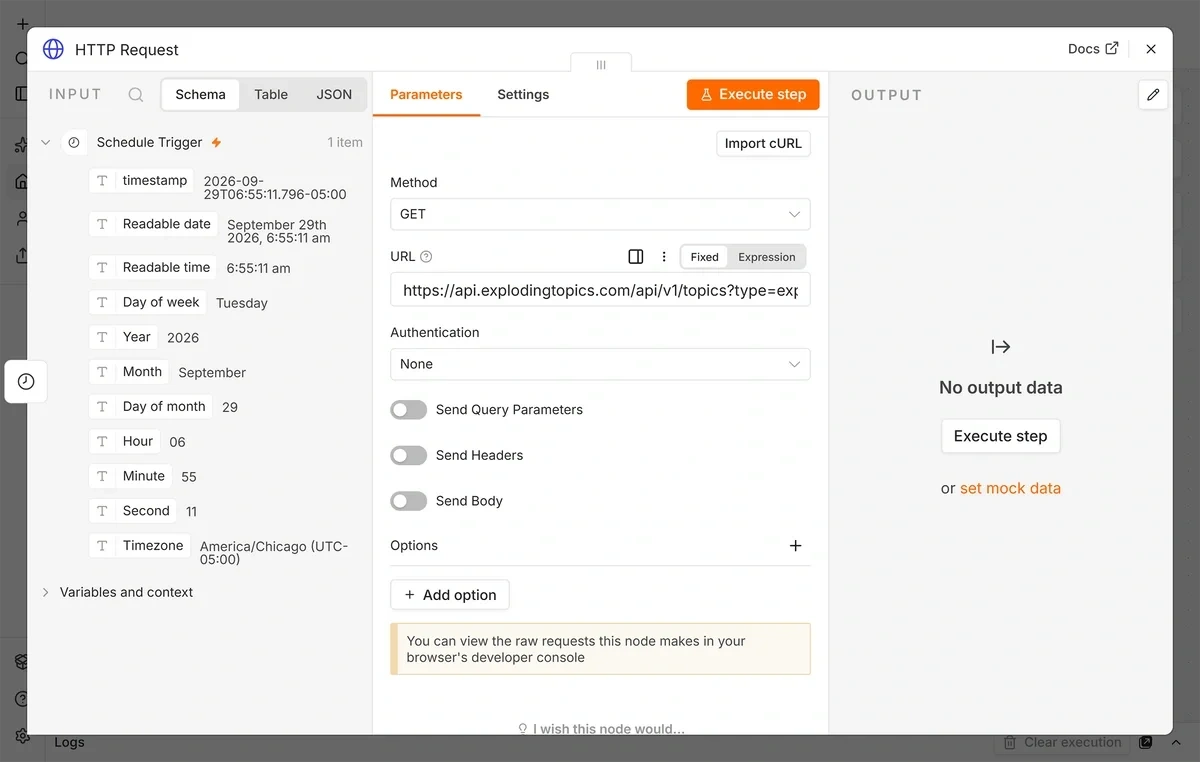Select the Second field pill
This screenshot has width=1200, height=762.
pyautogui.click(x=133, y=511)
